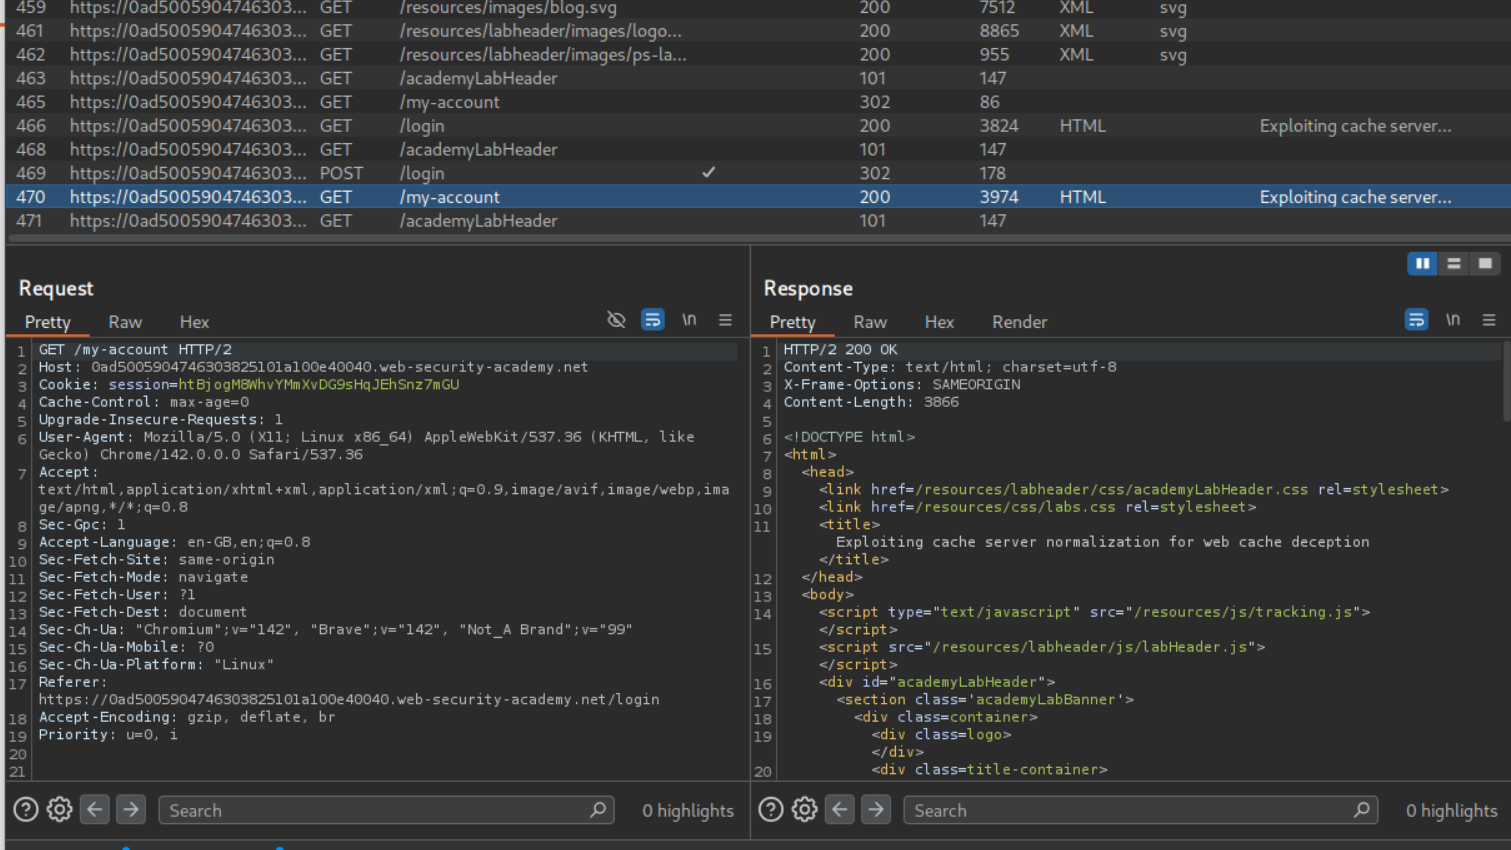The image size is (1511, 850).
Task: Toggle line wrap in Request editor
Action: (652, 320)
